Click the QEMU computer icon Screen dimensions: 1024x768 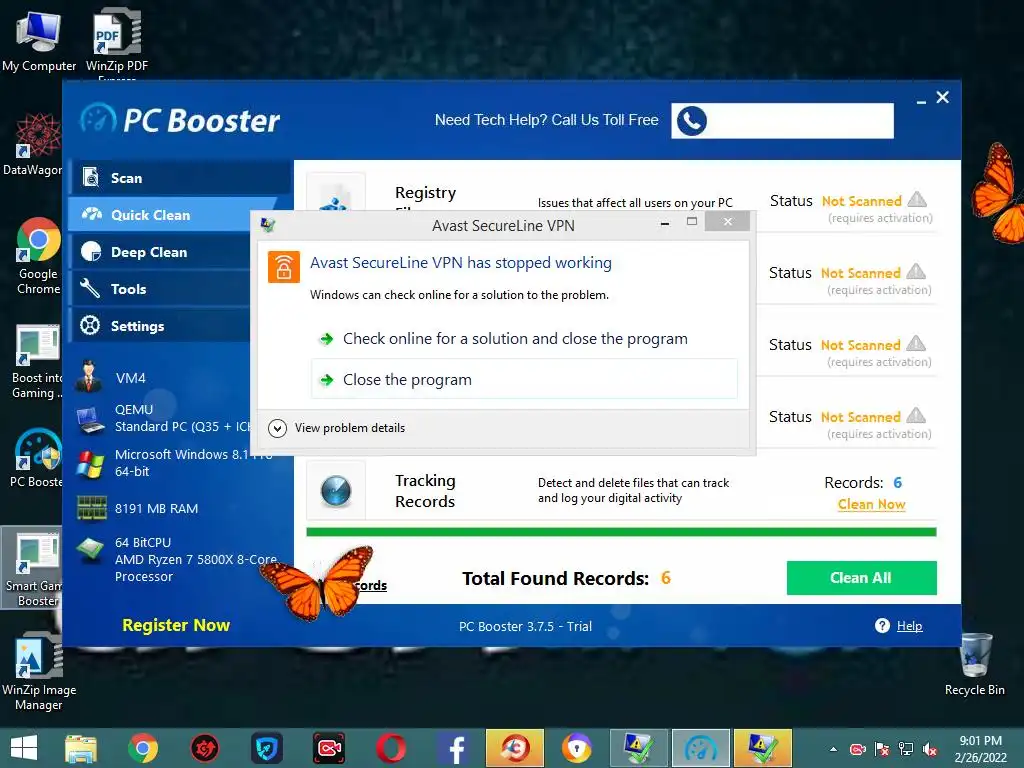[90, 419]
